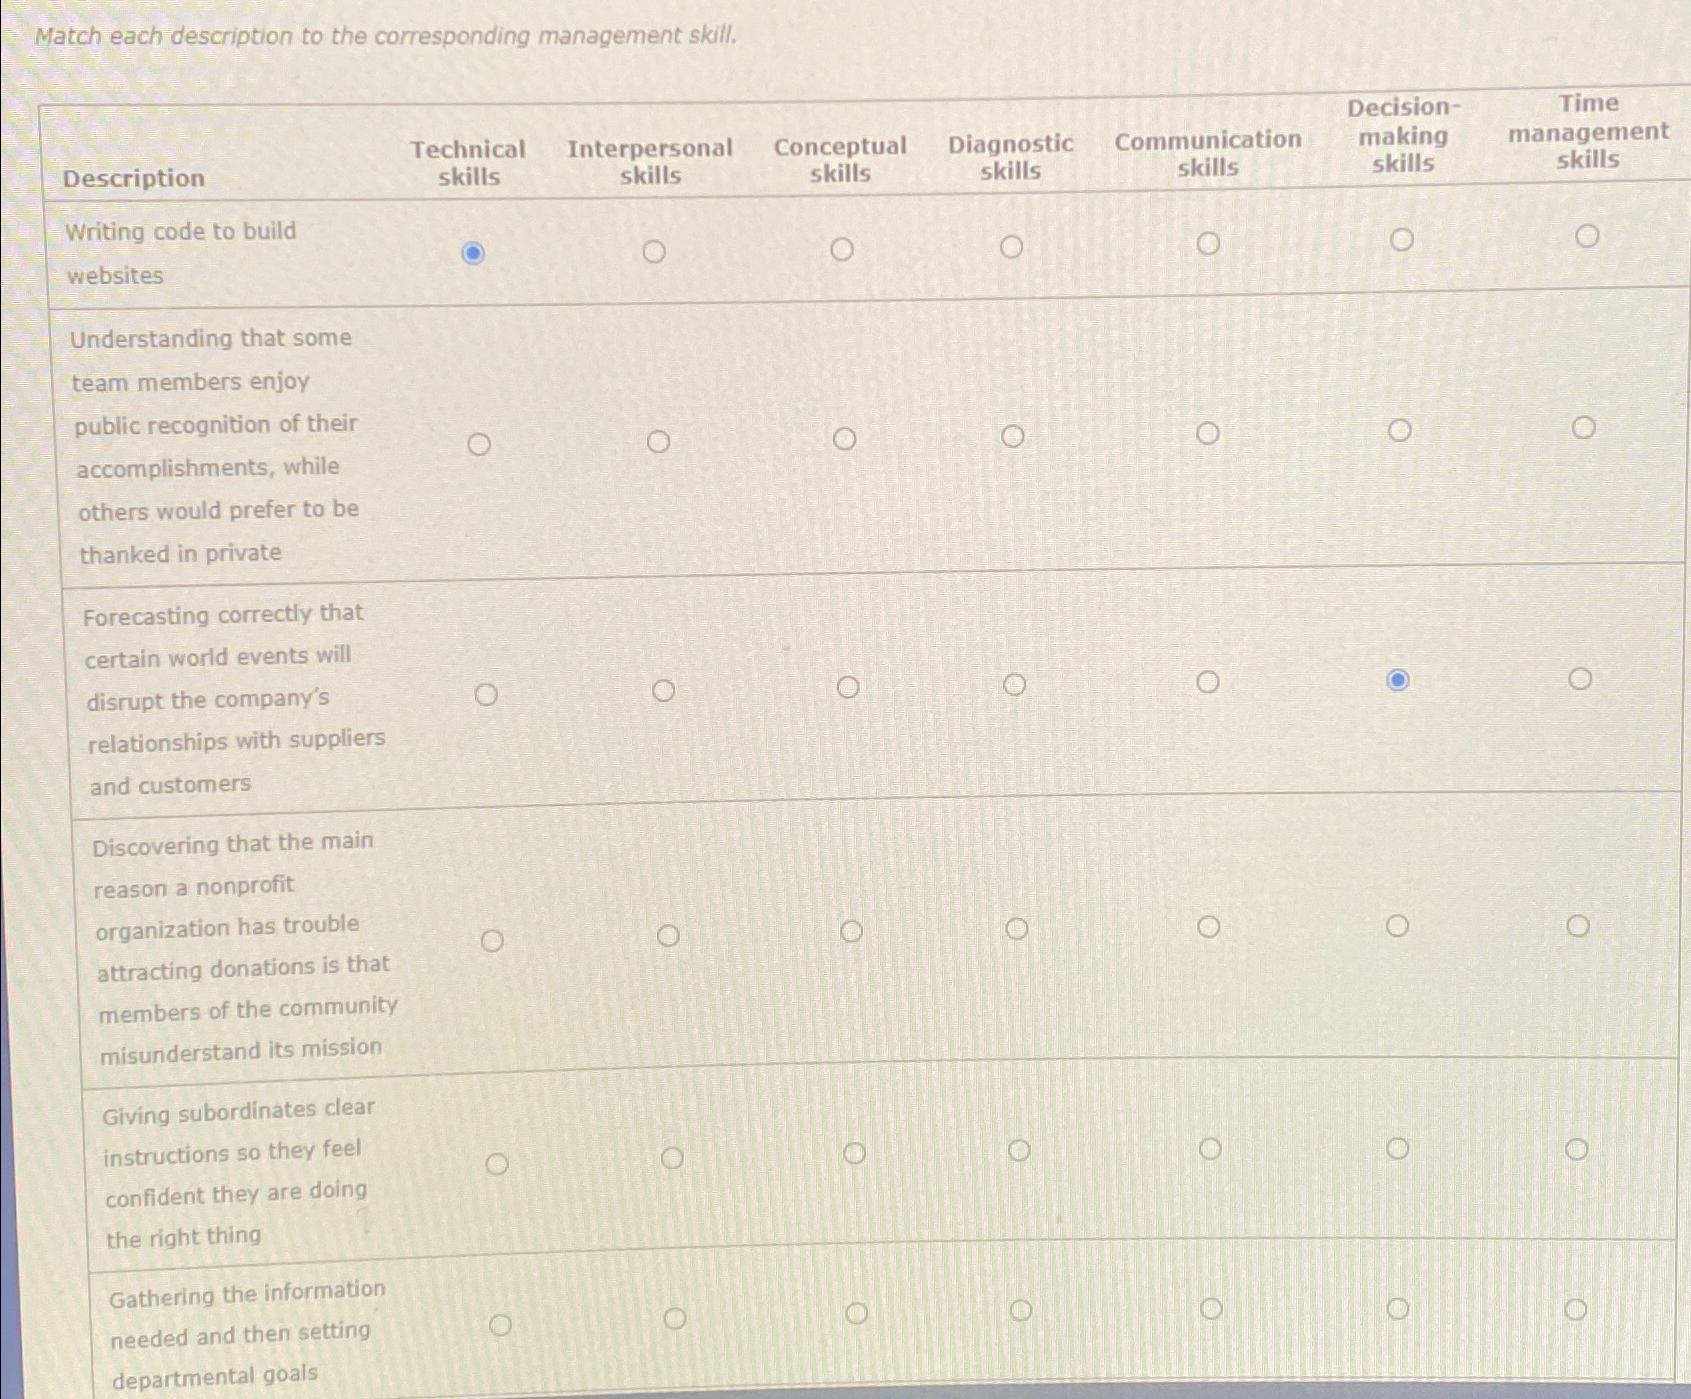Screen dimensions: 1691x1399
Task: Select Conceptual skills for giving clear instructions row
Action: (x=853, y=1152)
